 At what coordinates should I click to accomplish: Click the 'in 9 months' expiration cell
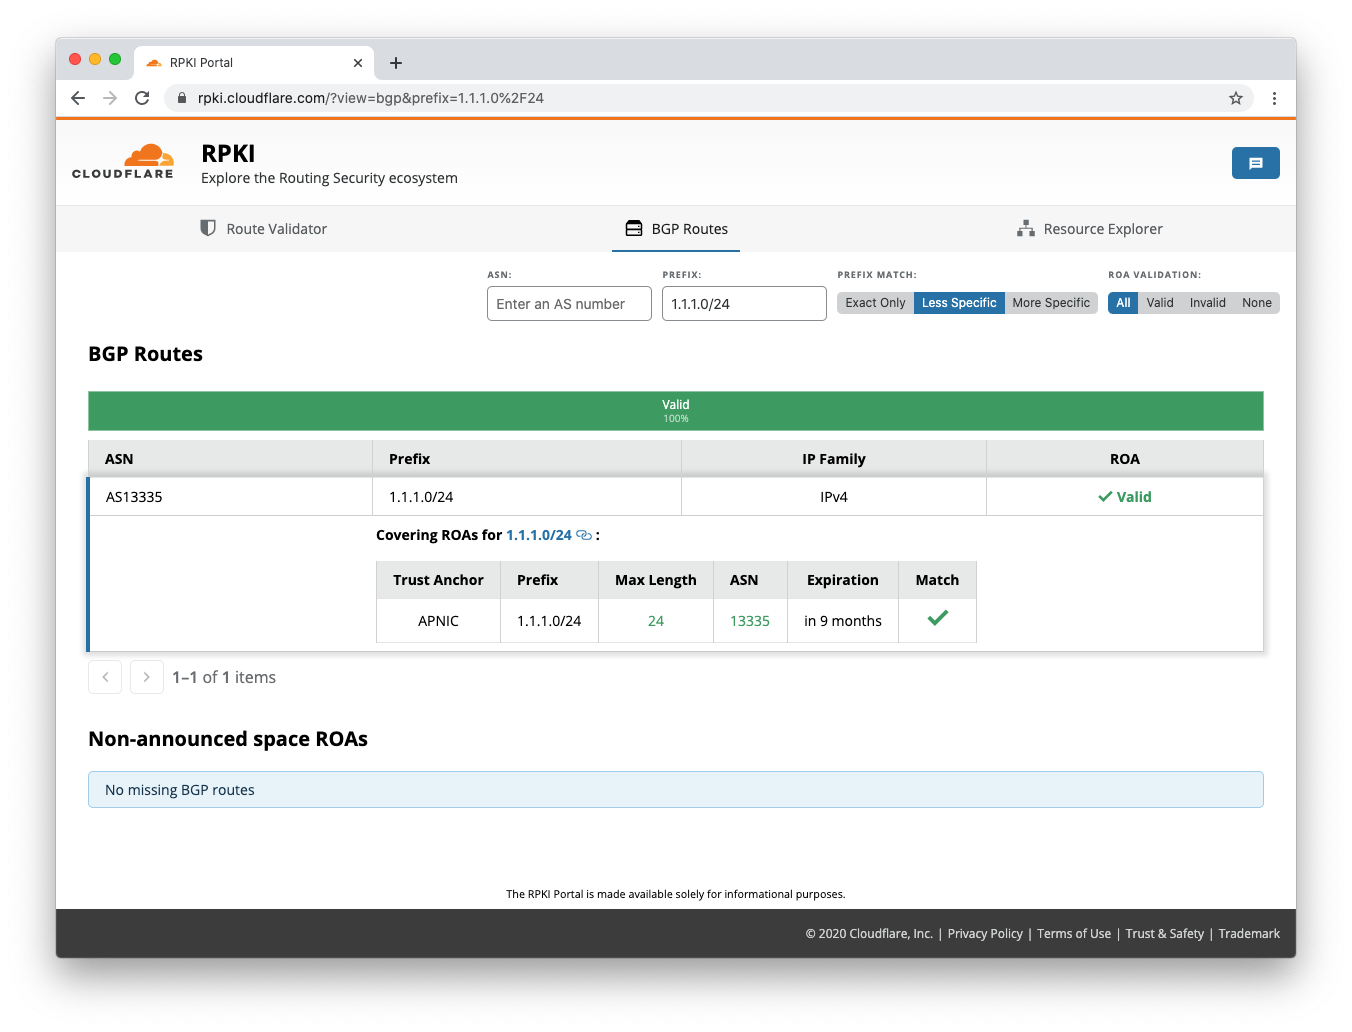click(843, 621)
